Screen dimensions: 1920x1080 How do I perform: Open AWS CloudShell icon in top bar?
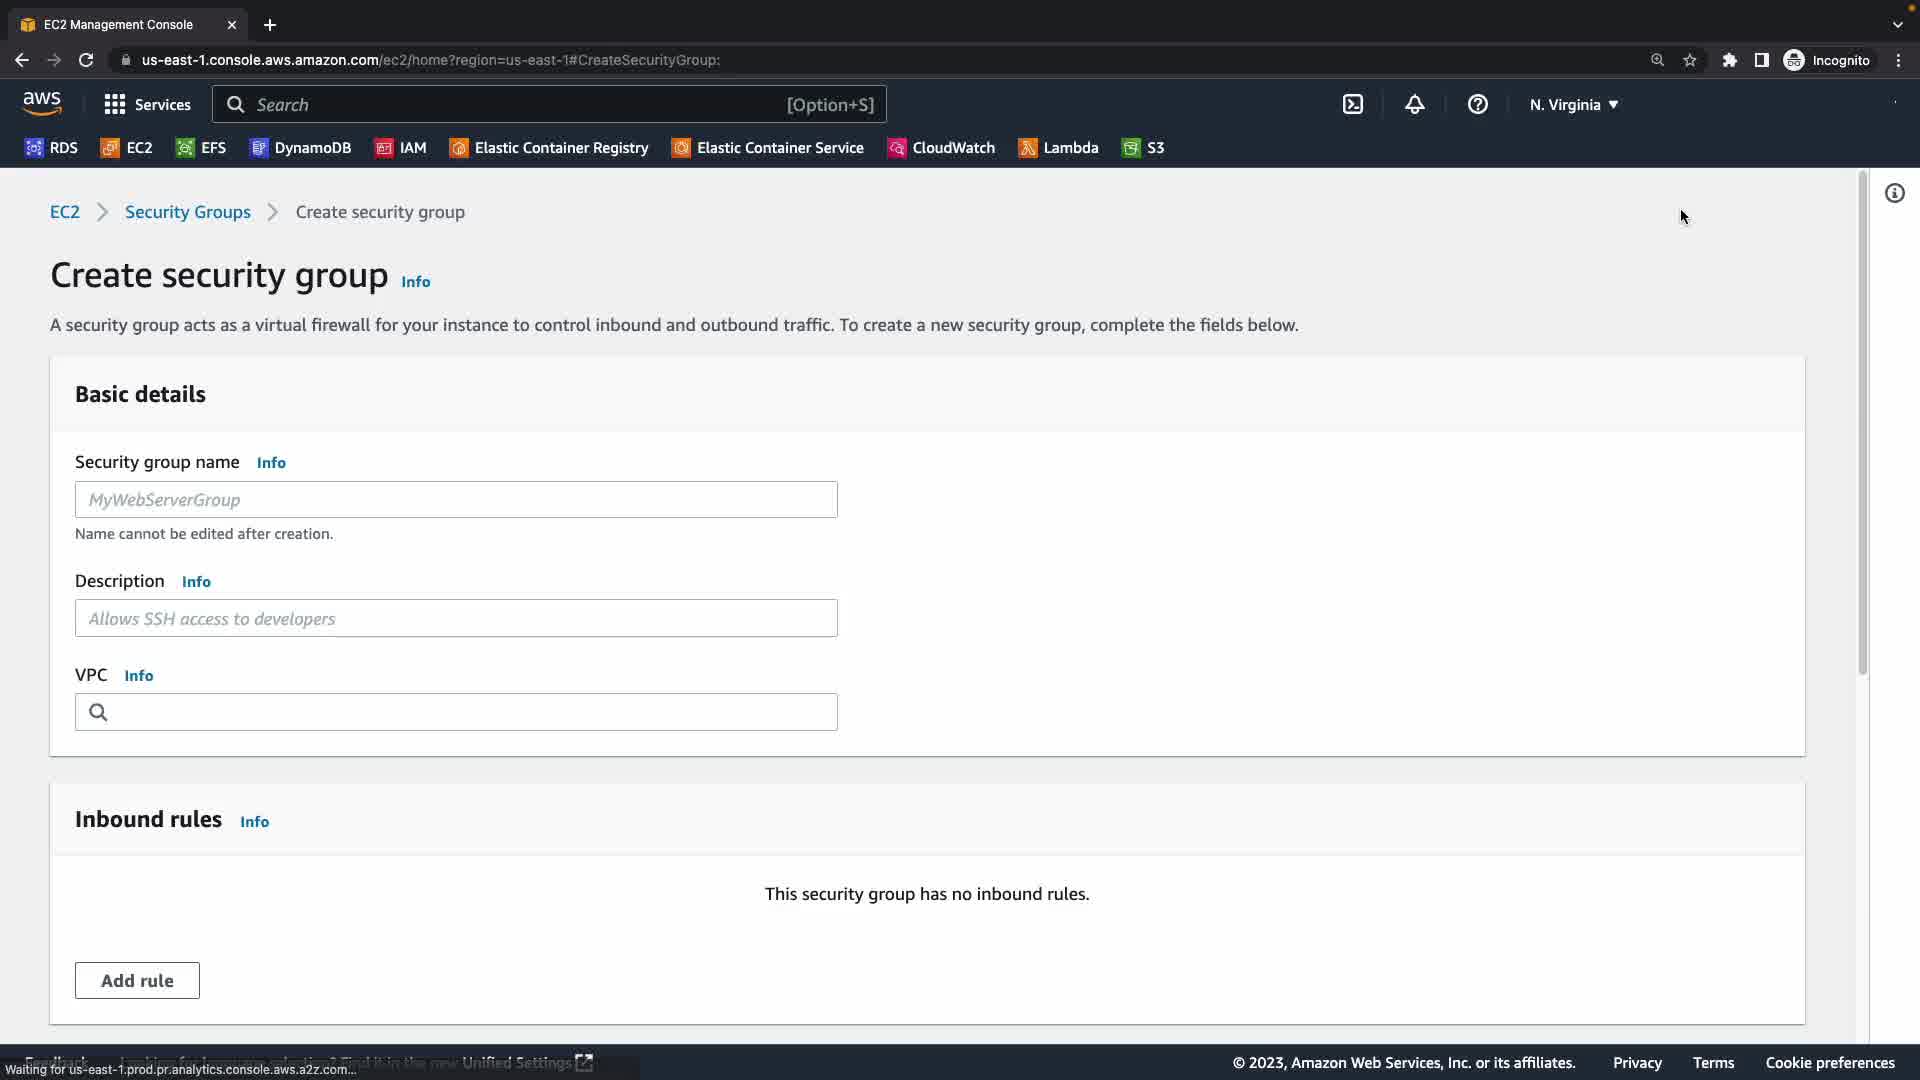pyautogui.click(x=1353, y=104)
